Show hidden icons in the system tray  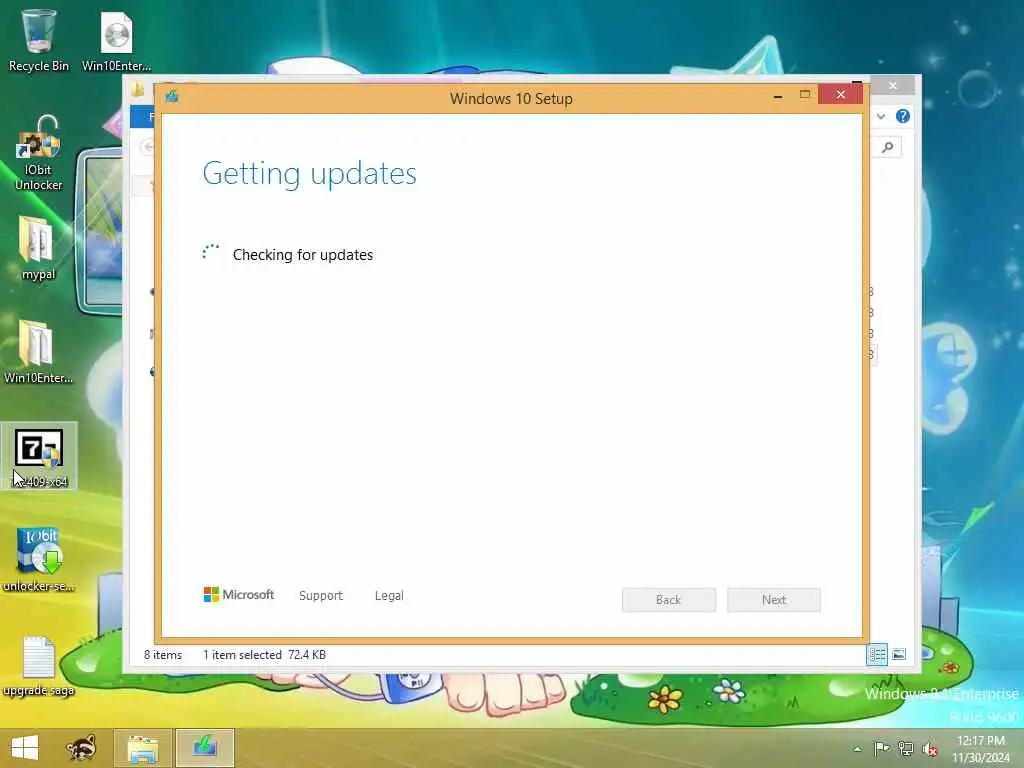tap(857, 749)
